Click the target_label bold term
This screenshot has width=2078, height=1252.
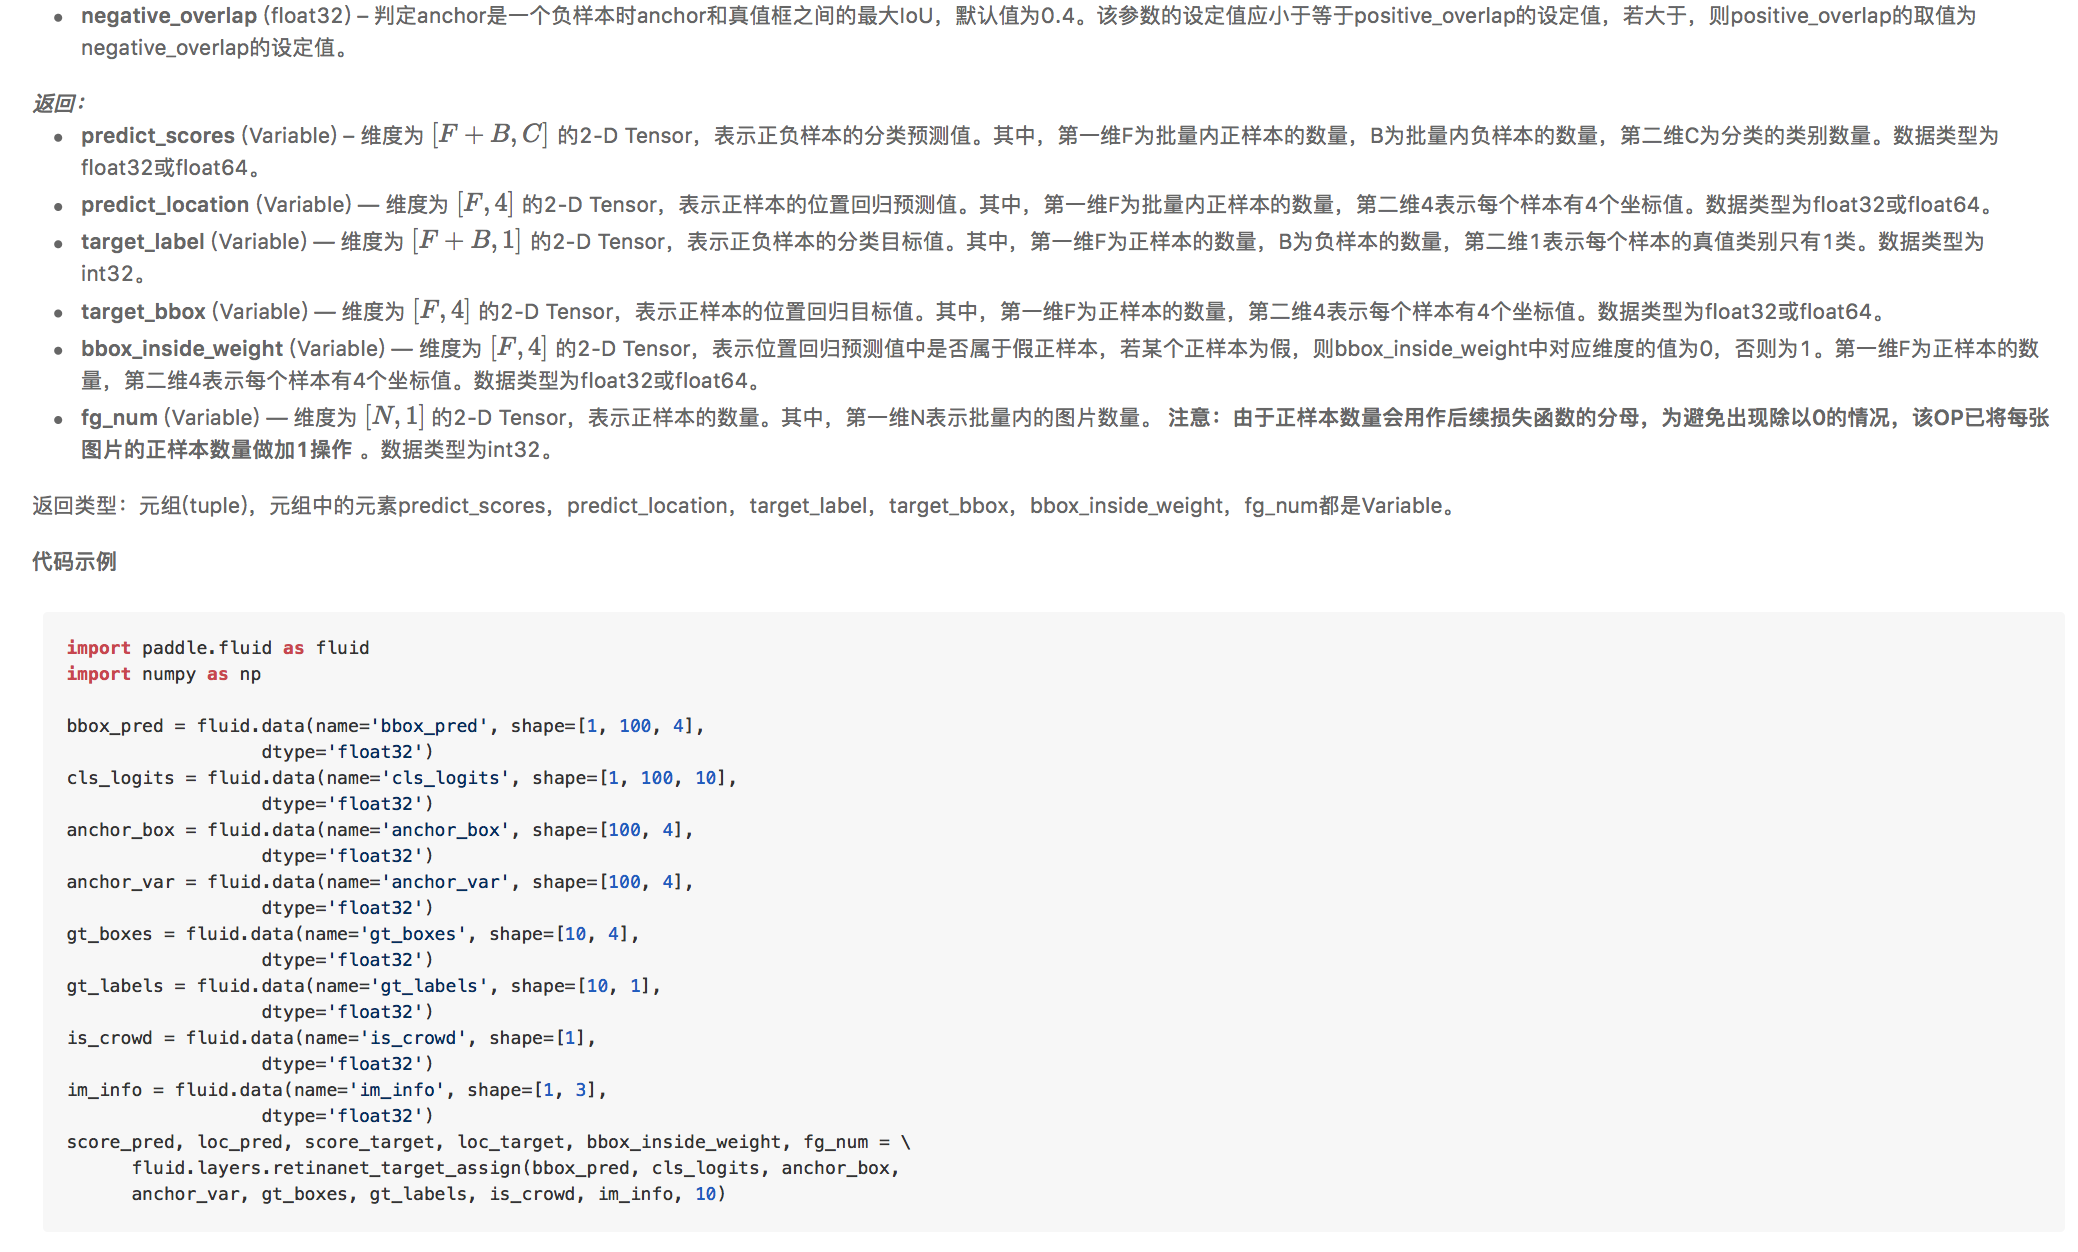(142, 242)
